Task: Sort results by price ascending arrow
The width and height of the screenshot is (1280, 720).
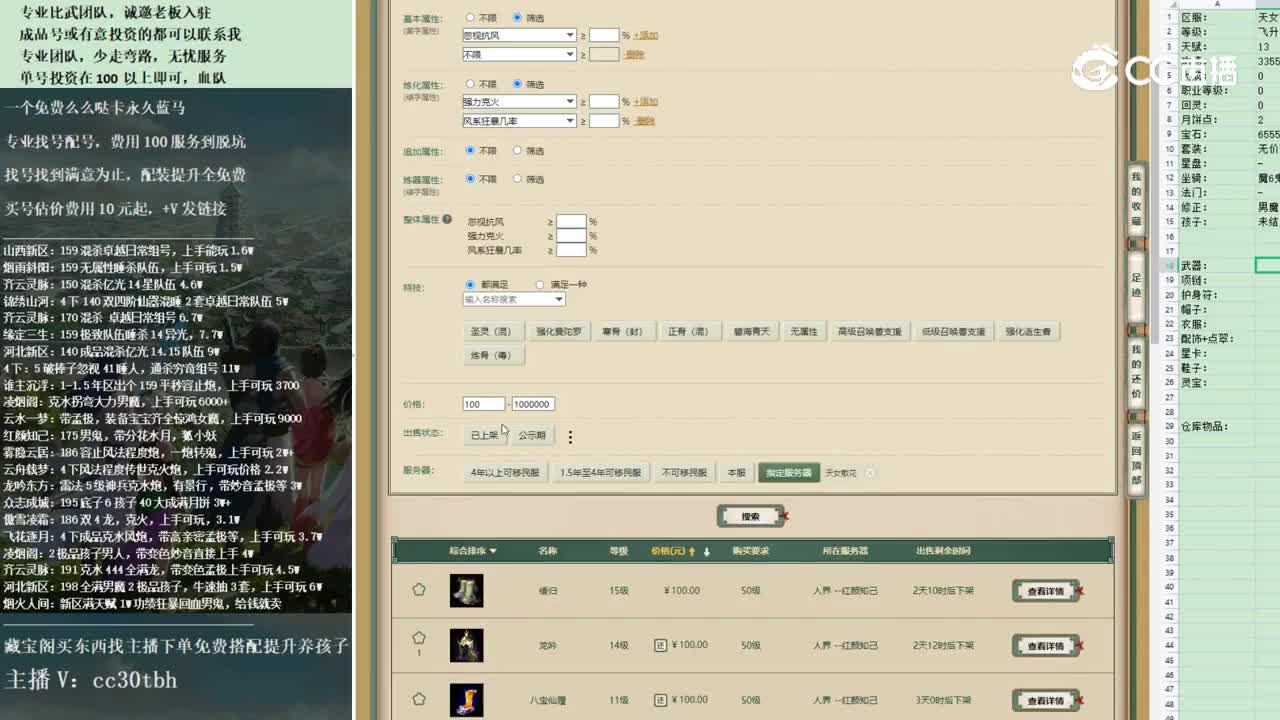Action: click(691, 551)
